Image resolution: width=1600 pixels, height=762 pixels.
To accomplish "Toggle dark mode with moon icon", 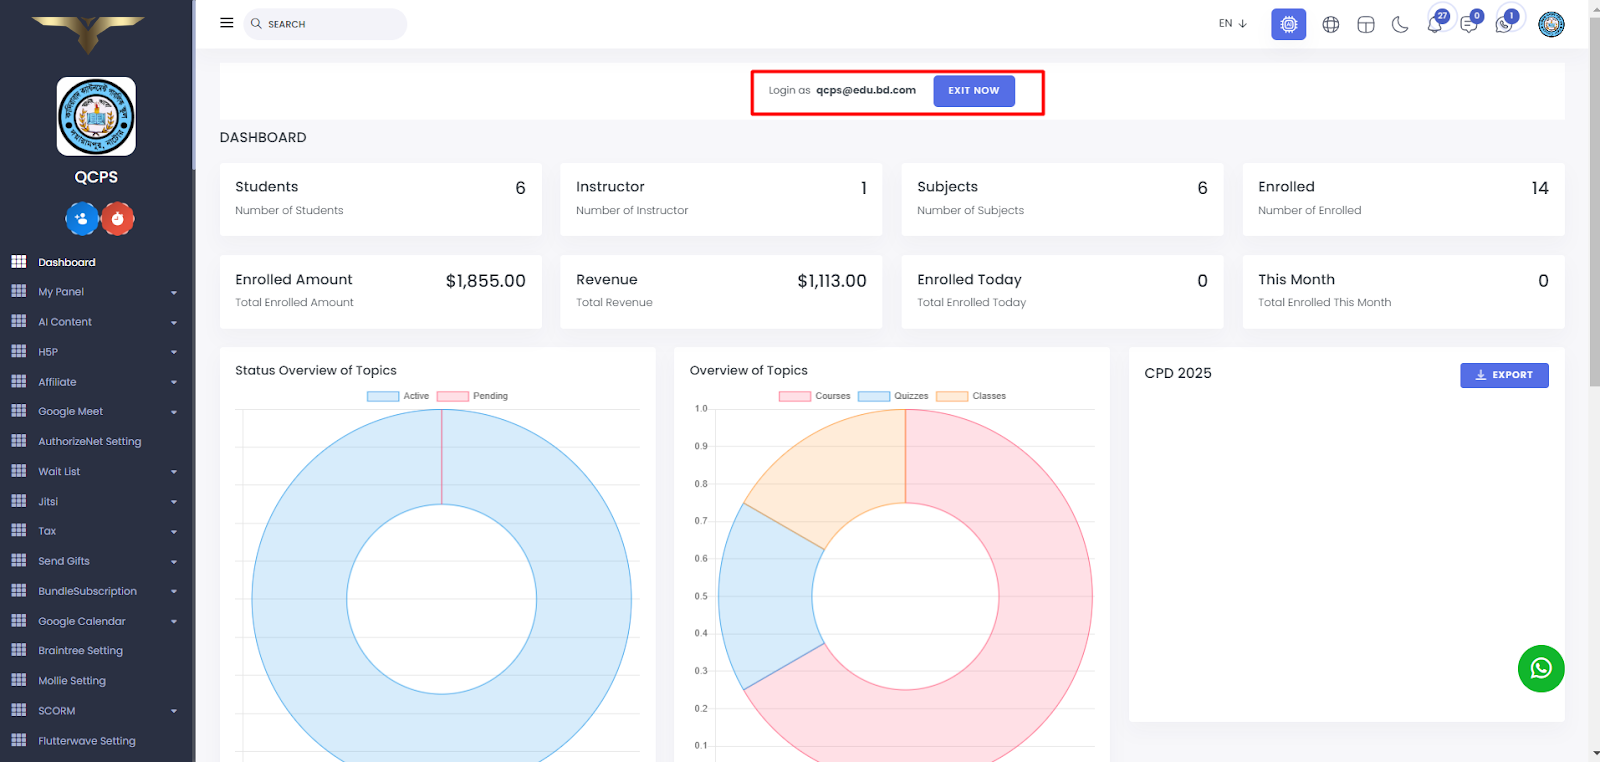I will [x=1400, y=24].
